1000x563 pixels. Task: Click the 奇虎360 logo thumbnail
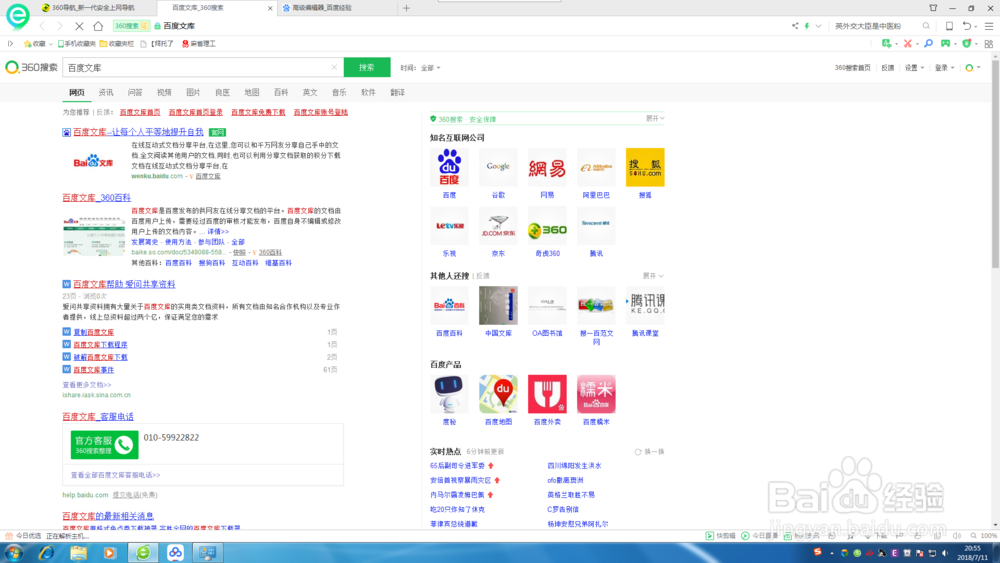pos(547,226)
